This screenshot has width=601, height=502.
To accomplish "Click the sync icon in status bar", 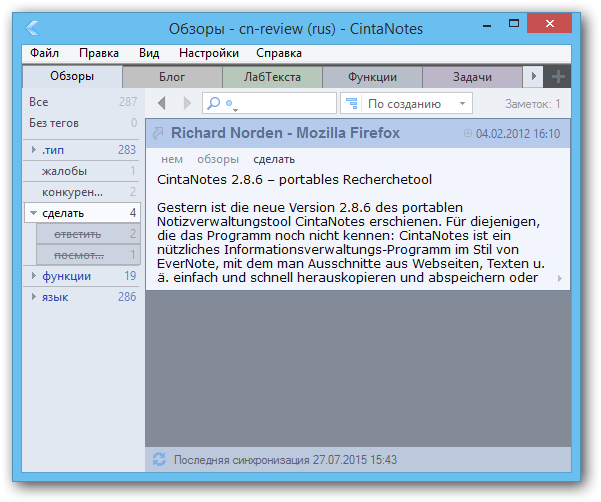I will 159,459.
